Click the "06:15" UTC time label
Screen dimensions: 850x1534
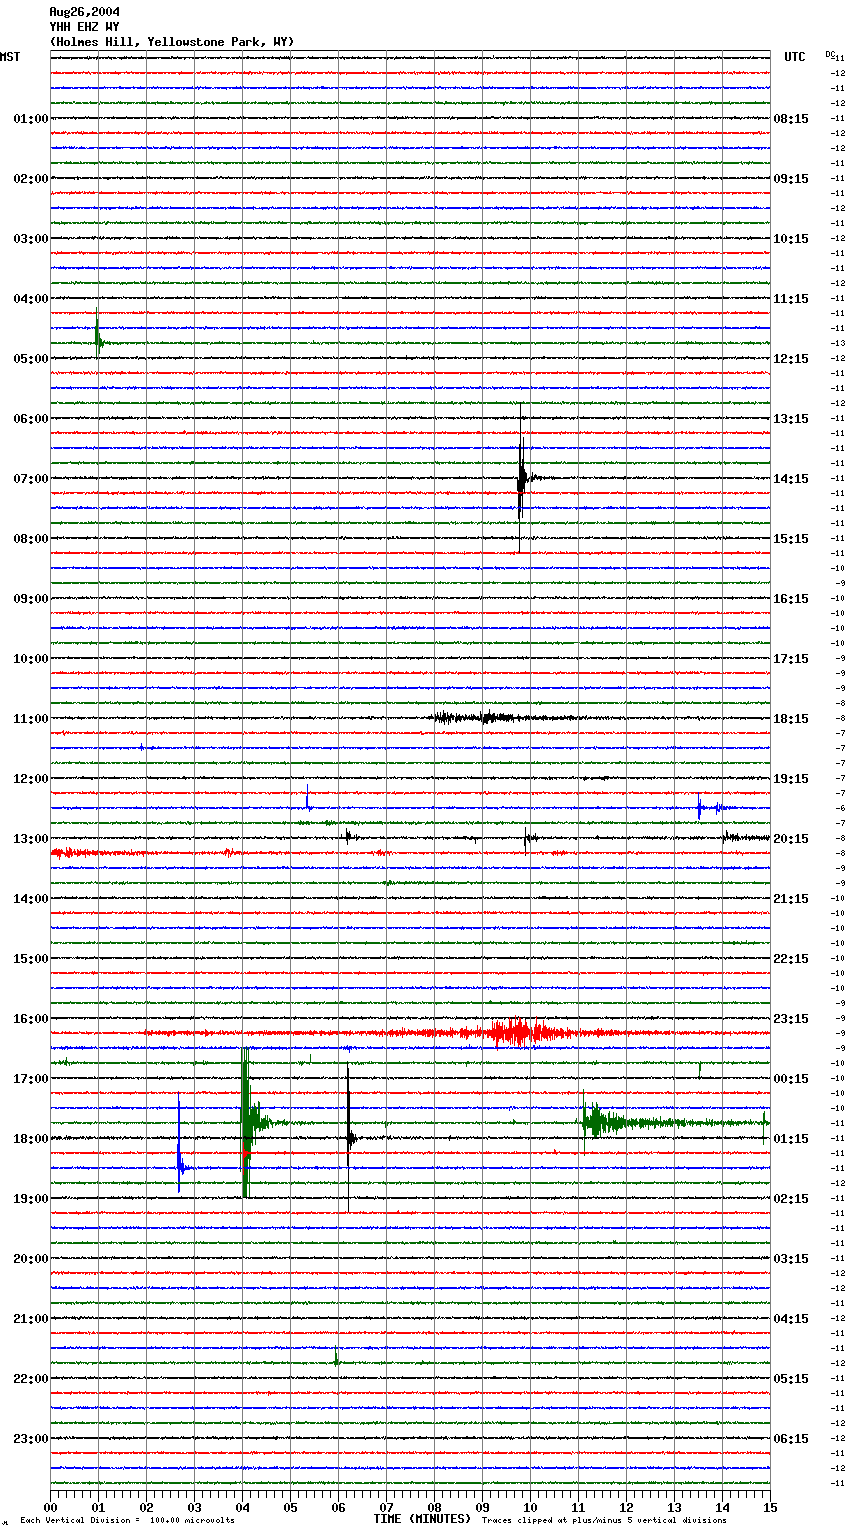tap(791, 1439)
